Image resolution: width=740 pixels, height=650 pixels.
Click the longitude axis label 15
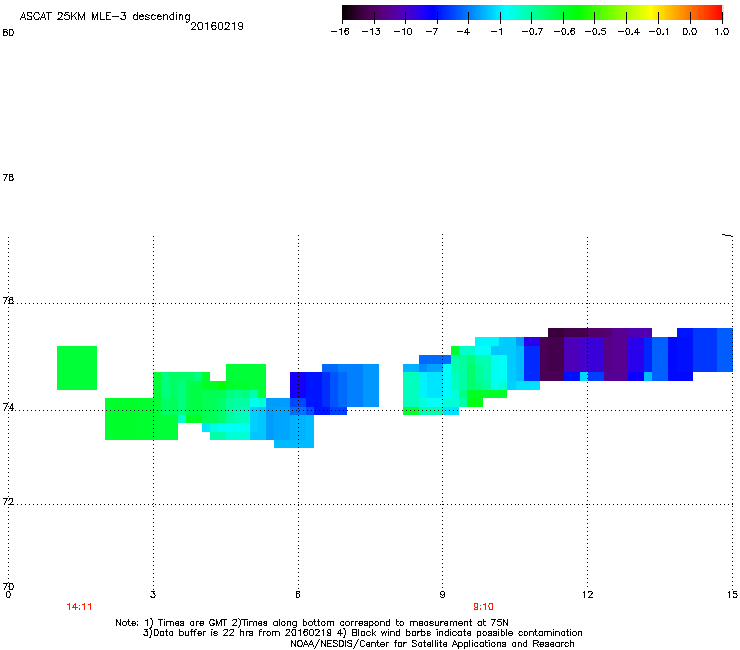point(732,594)
